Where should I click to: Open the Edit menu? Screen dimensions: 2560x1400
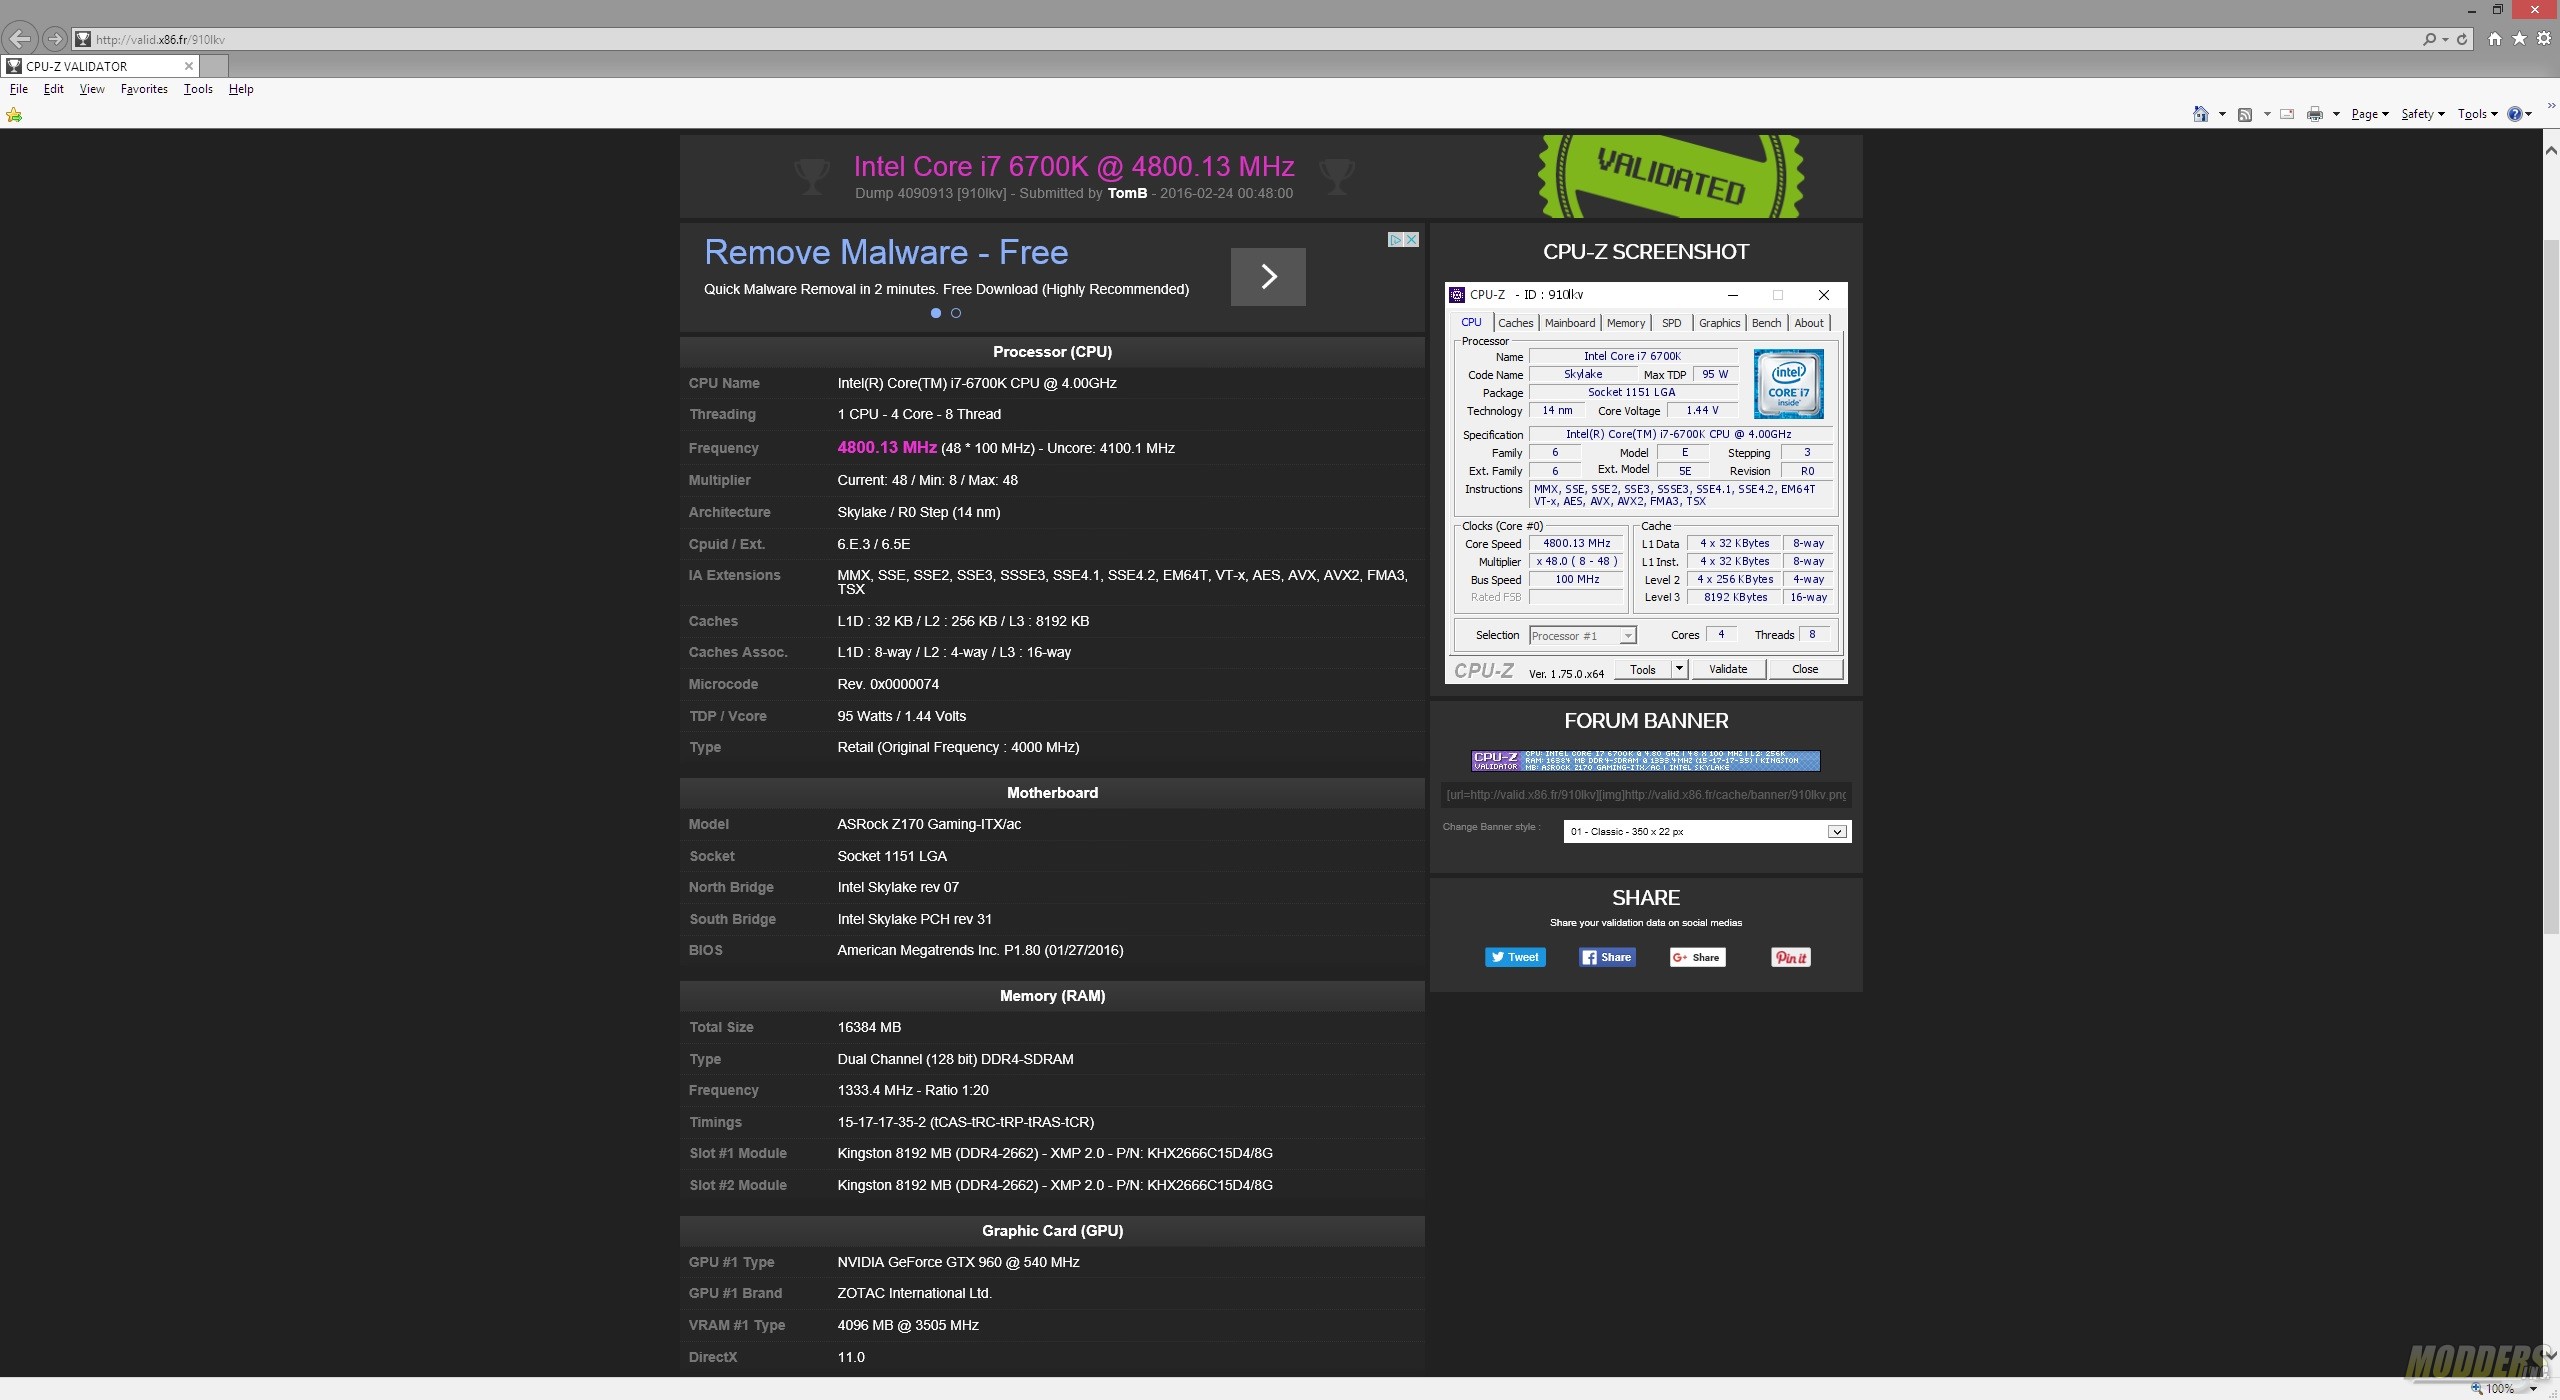[54, 89]
